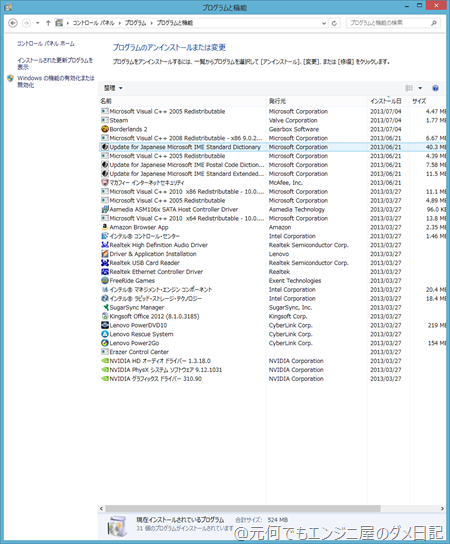Click the Erazer Control Center icon
The height and width of the screenshot is (544, 450).
pyautogui.click(x=105, y=352)
